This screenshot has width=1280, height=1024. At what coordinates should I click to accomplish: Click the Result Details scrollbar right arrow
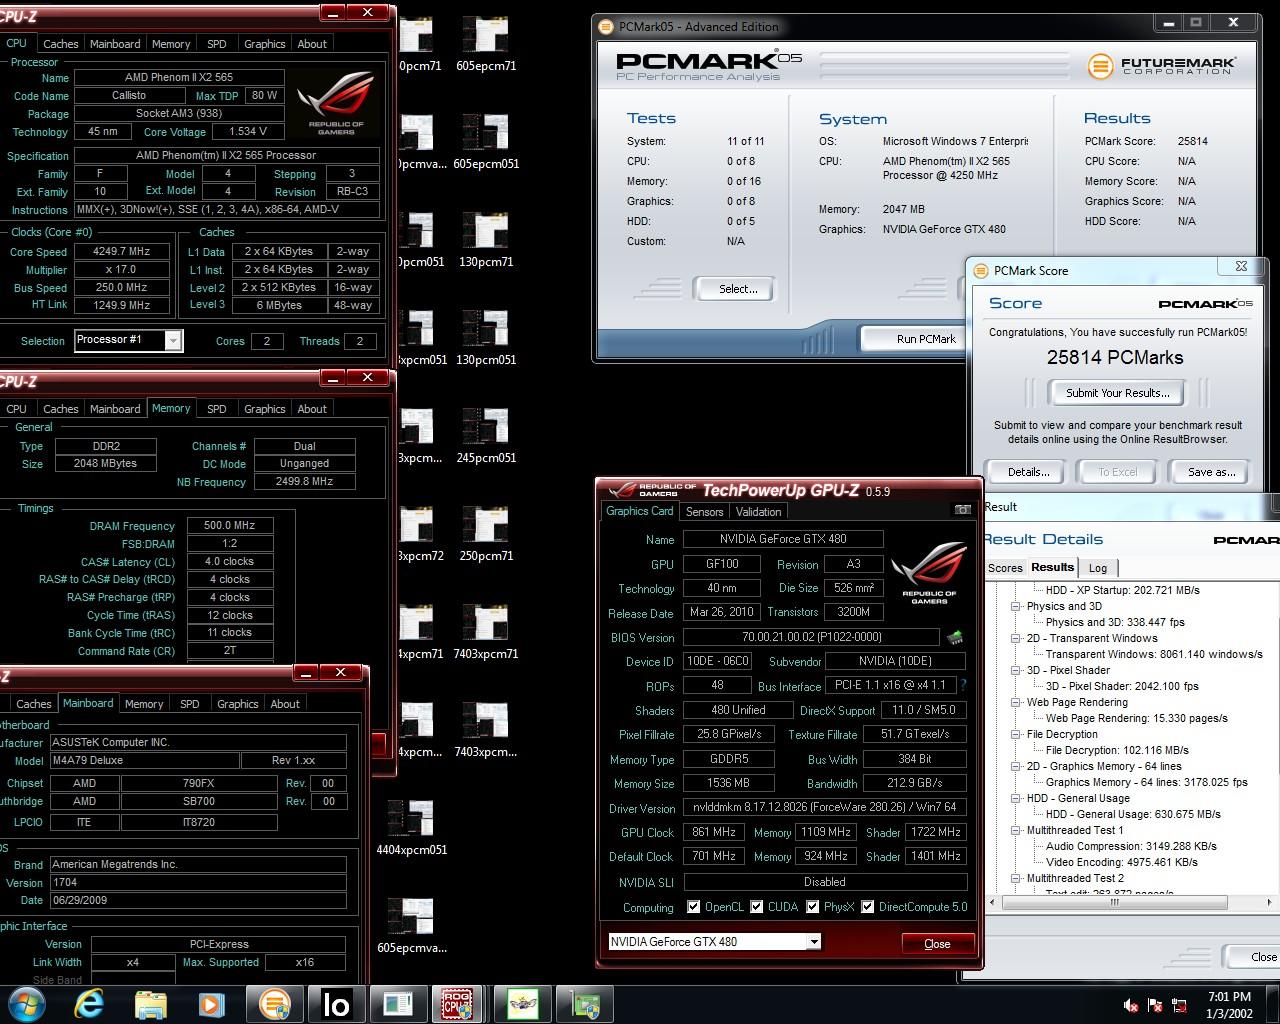tap(1272, 902)
